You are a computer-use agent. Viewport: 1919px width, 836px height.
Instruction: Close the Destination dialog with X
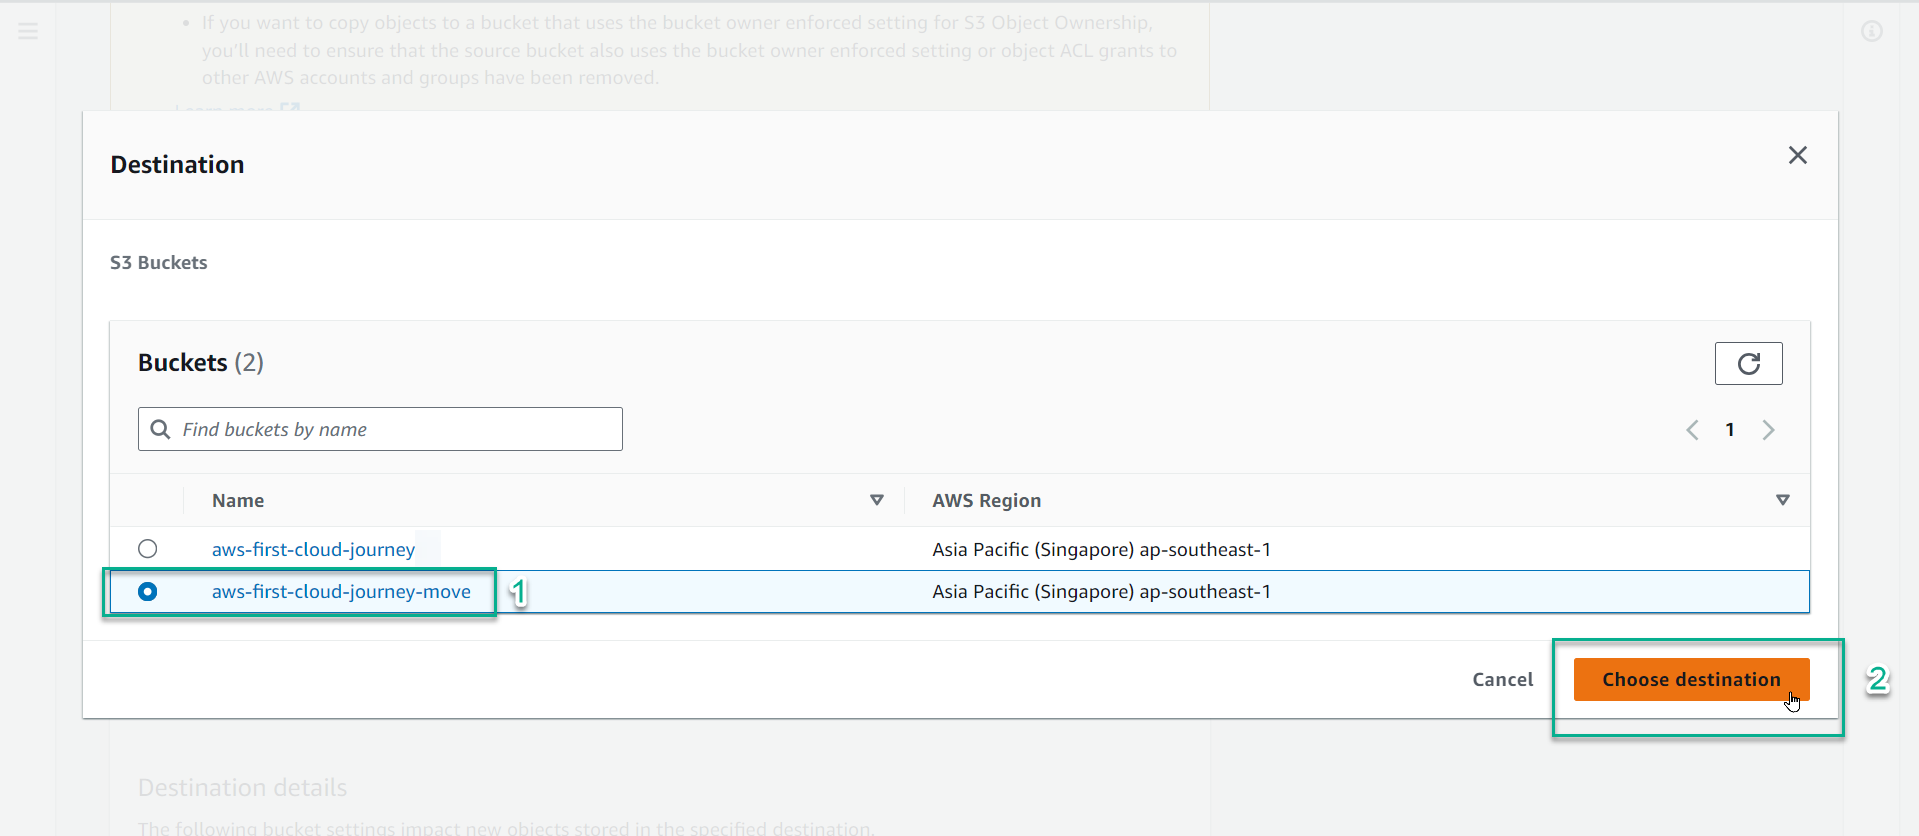tap(1797, 155)
